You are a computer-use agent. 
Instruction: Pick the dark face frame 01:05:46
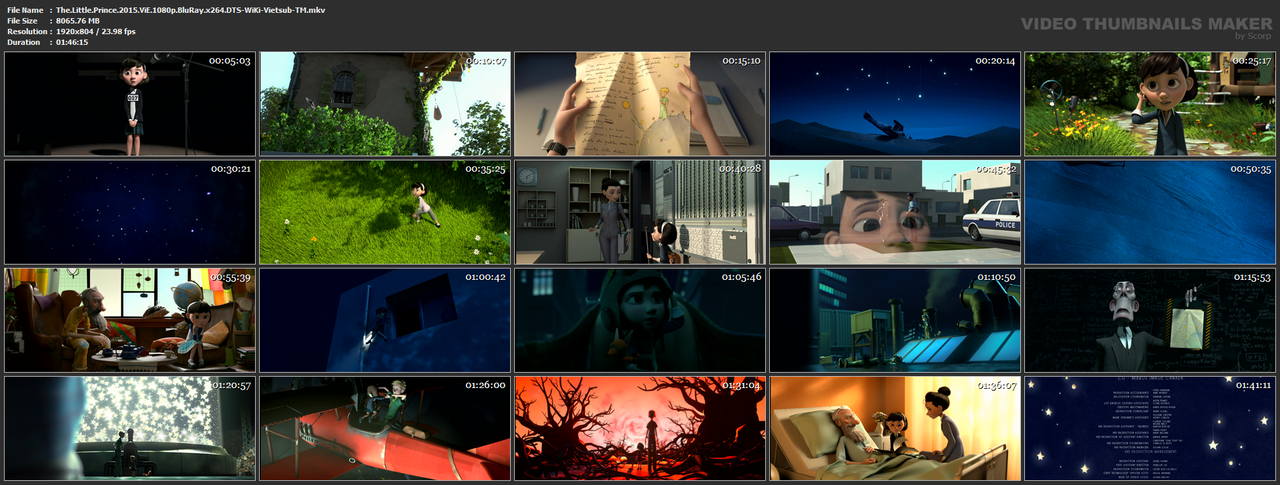pyautogui.click(x=640, y=320)
